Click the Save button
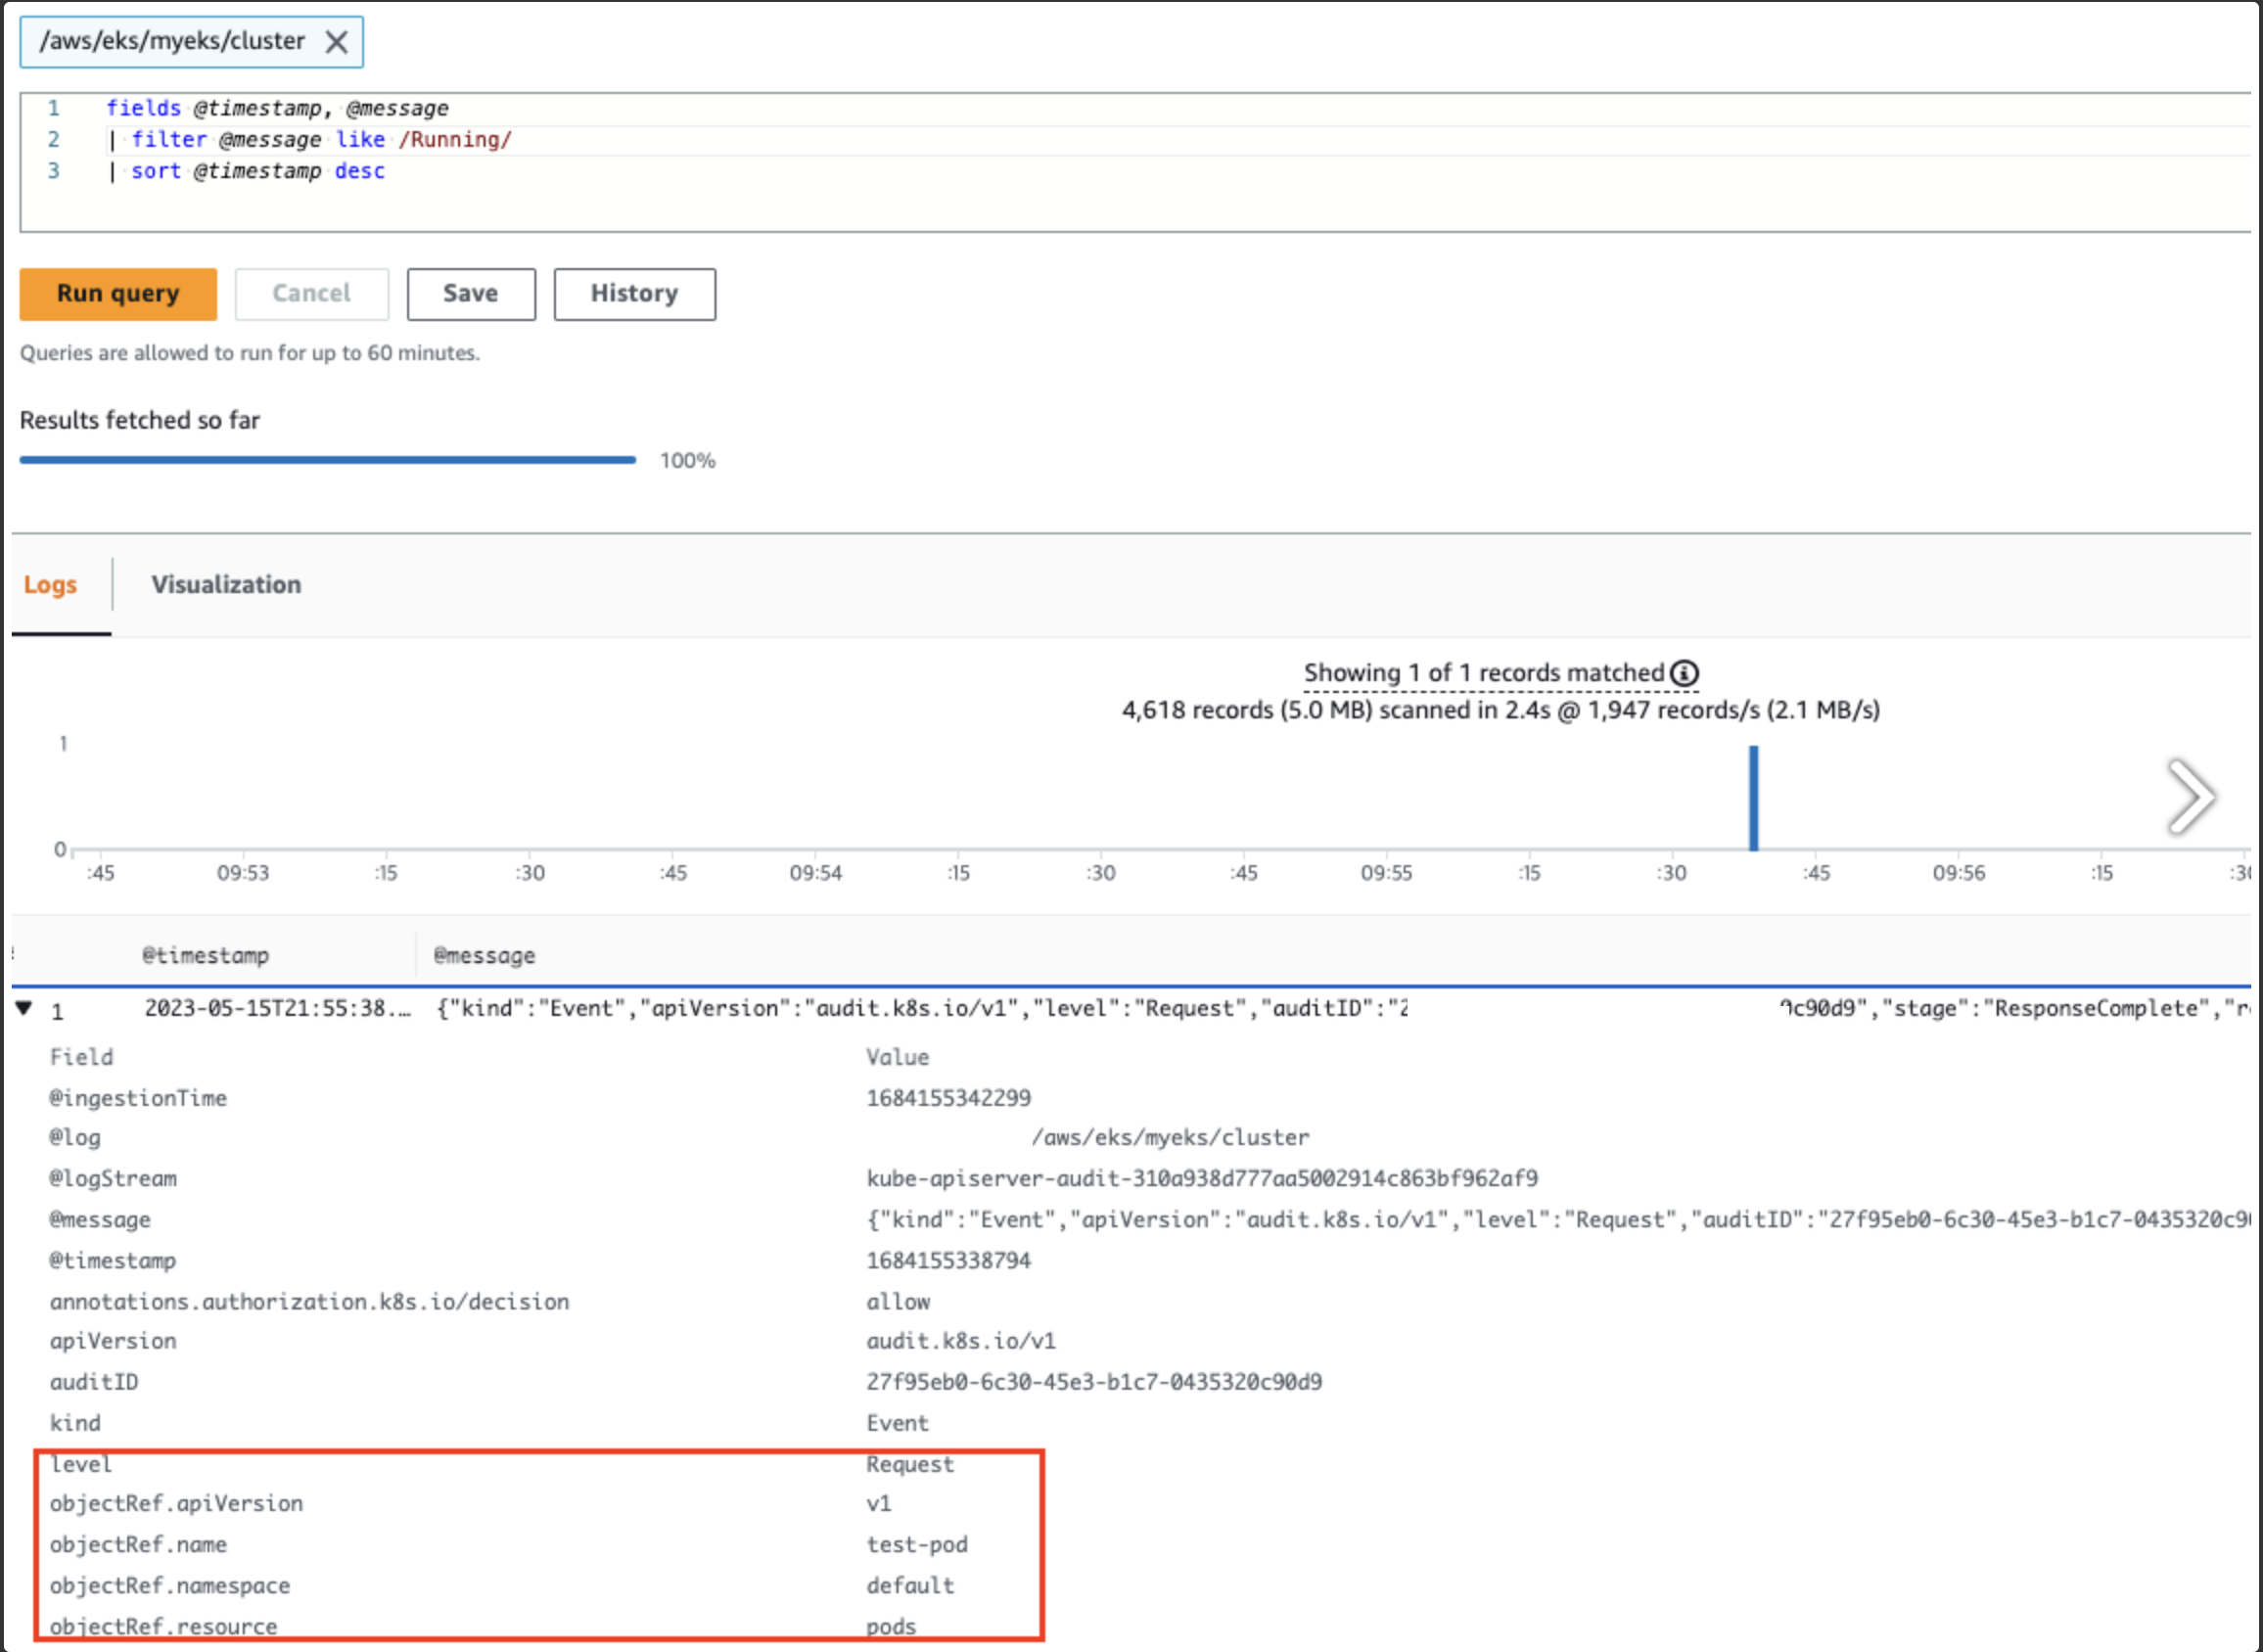2263x1652 pixels. point(470,294)
